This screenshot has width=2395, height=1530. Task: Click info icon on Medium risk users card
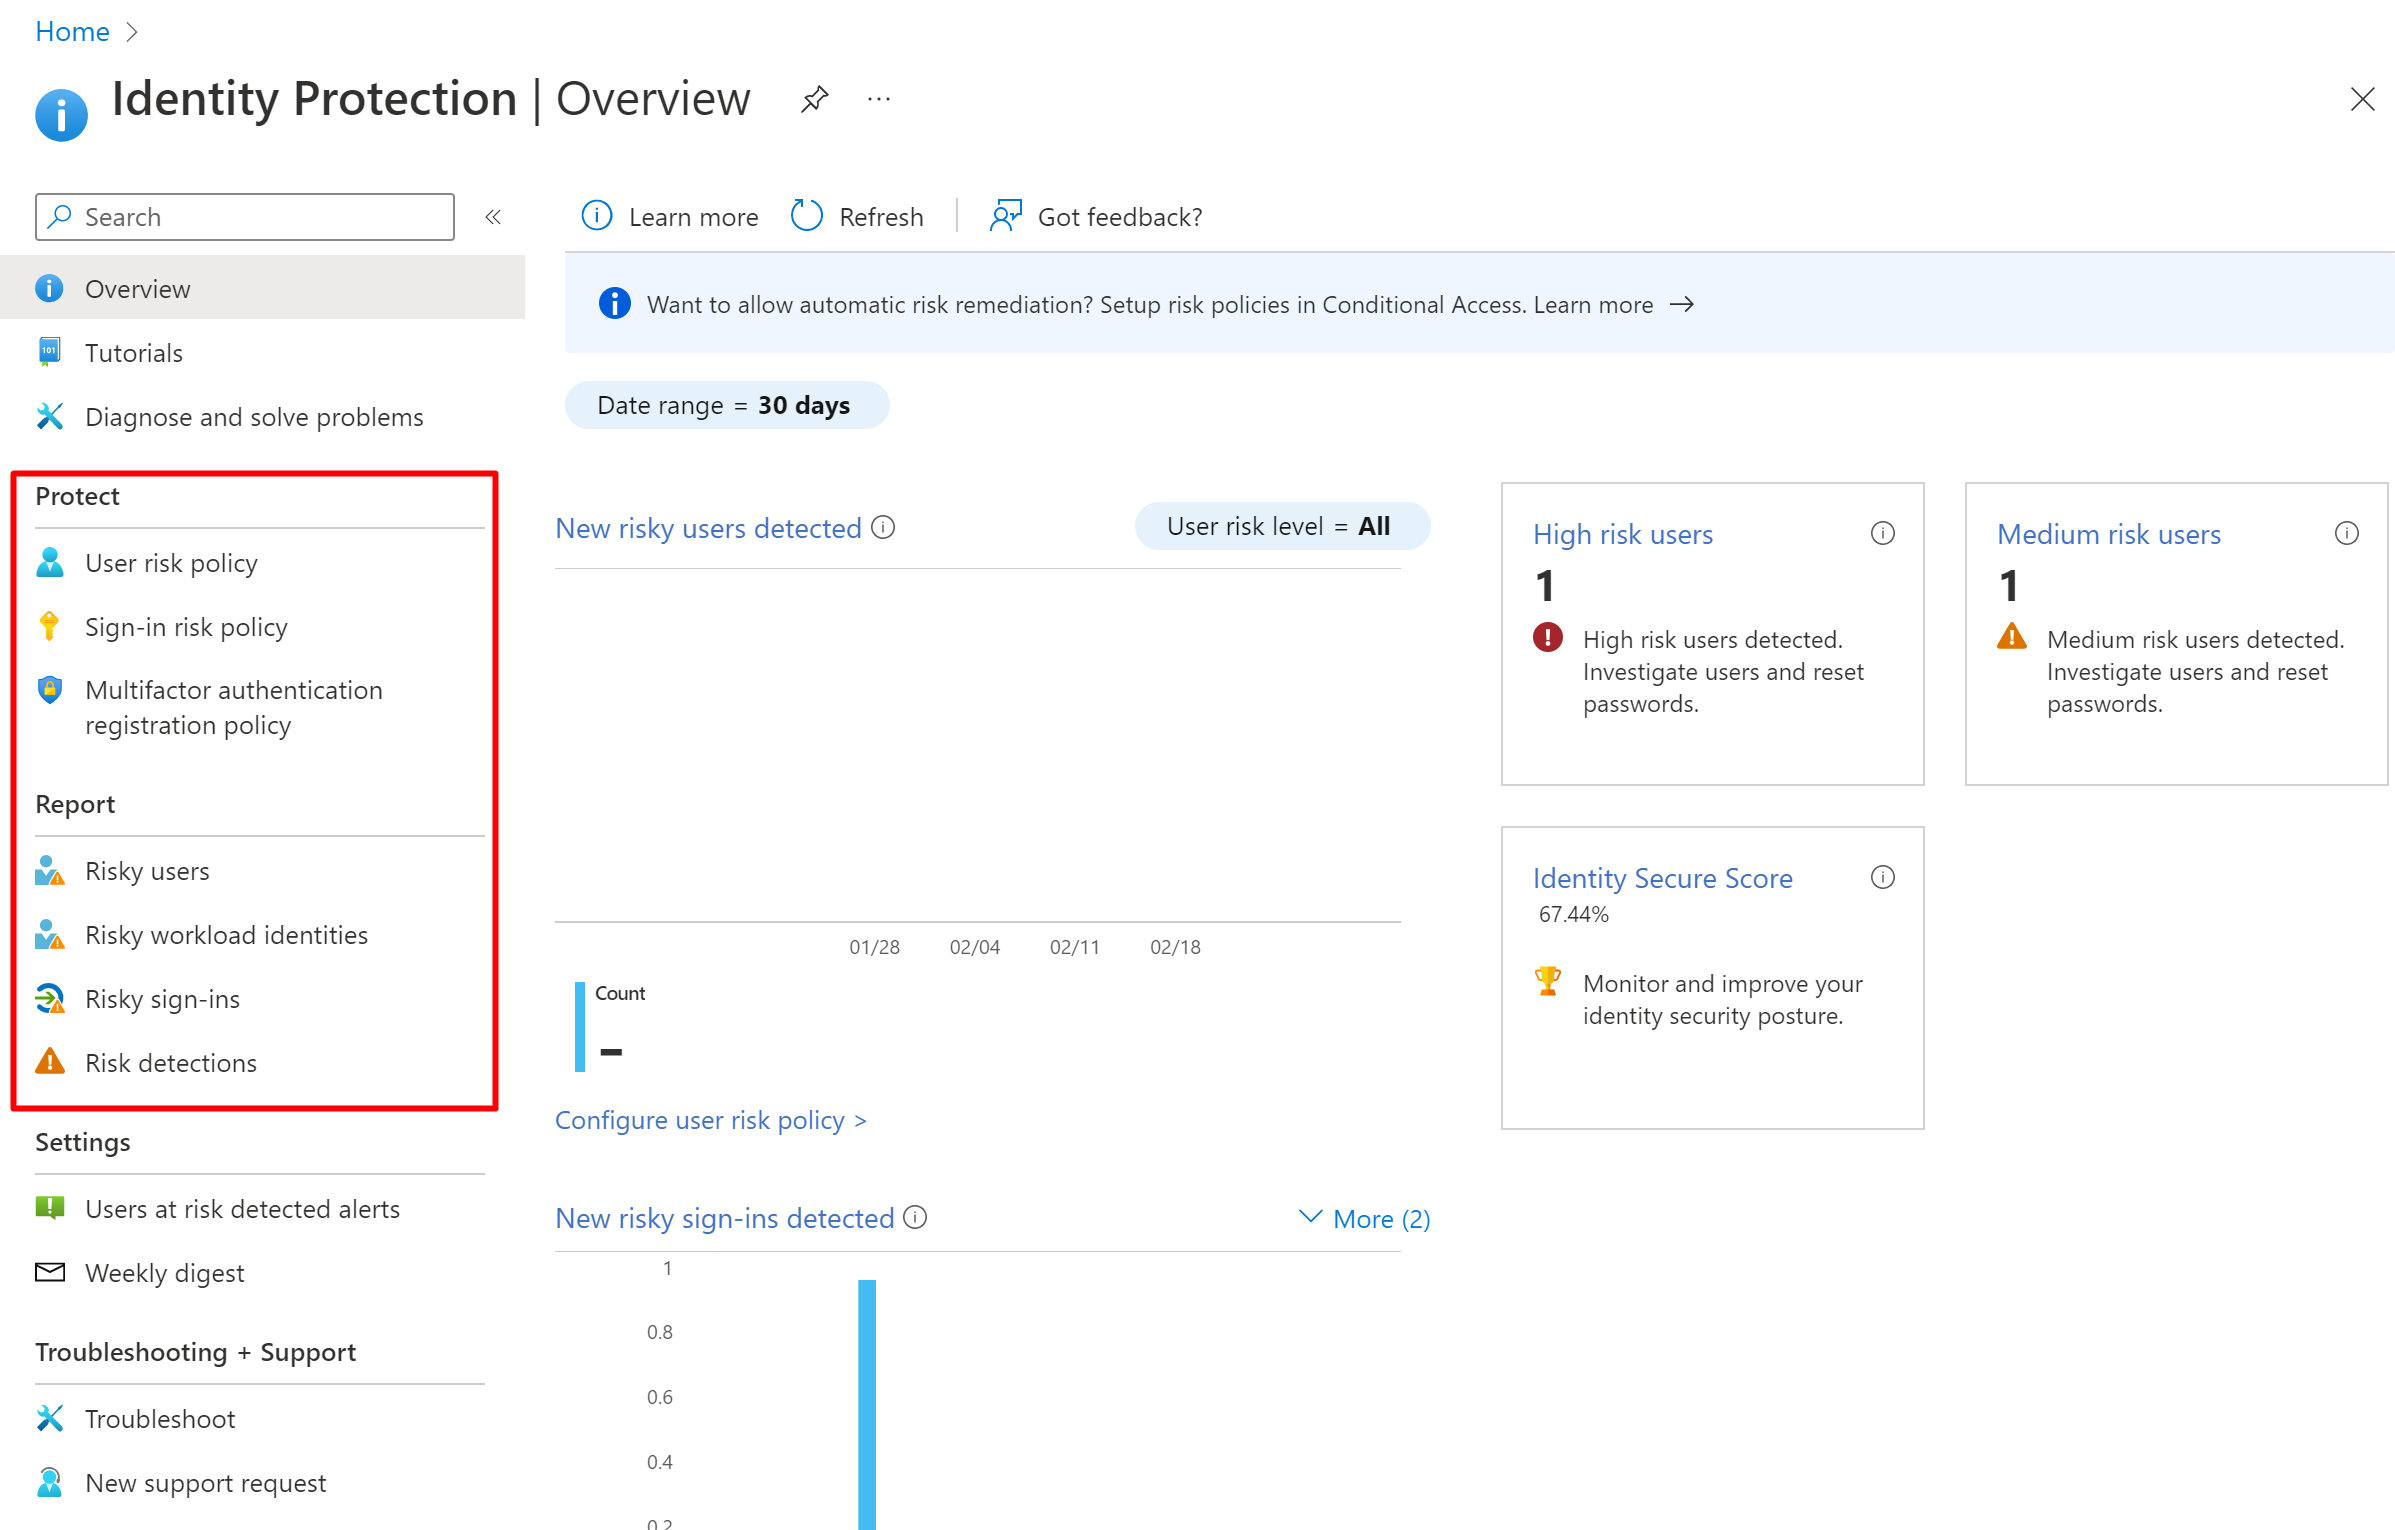(2346, 533)
